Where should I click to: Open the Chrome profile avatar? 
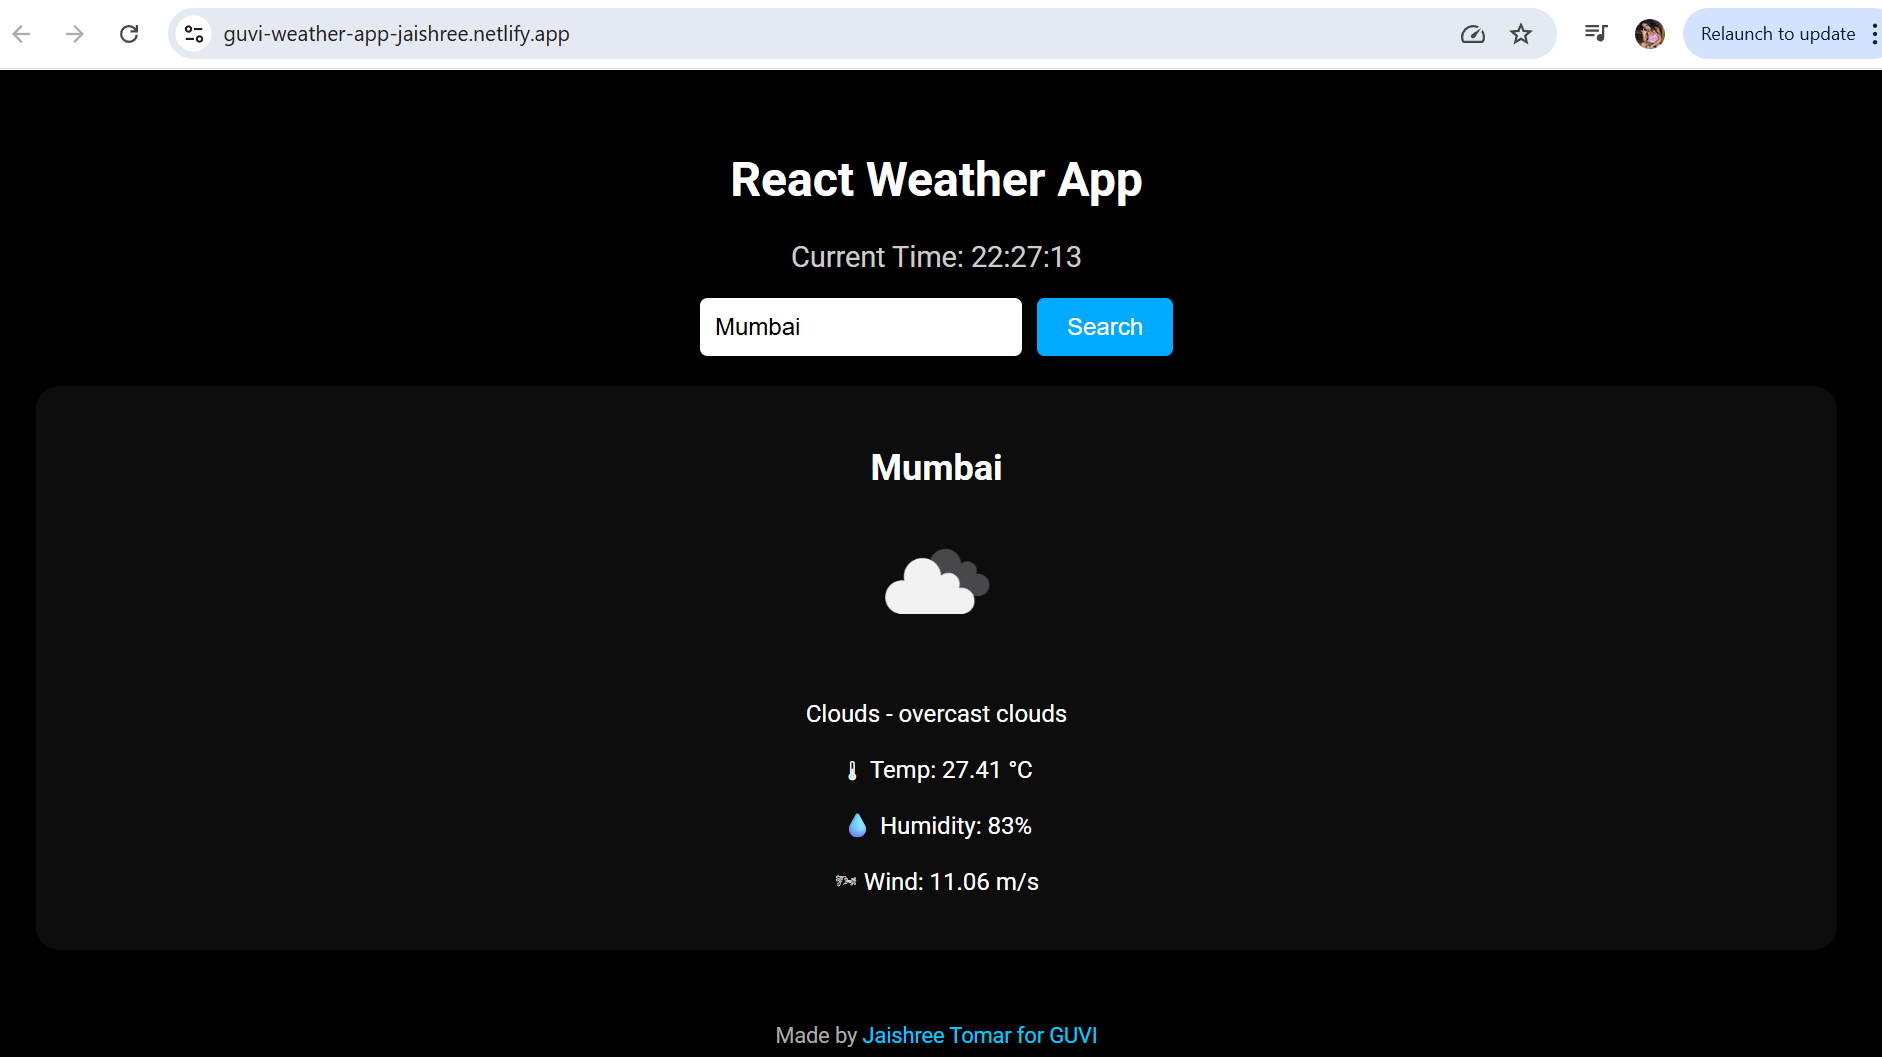click(1649, 34)
